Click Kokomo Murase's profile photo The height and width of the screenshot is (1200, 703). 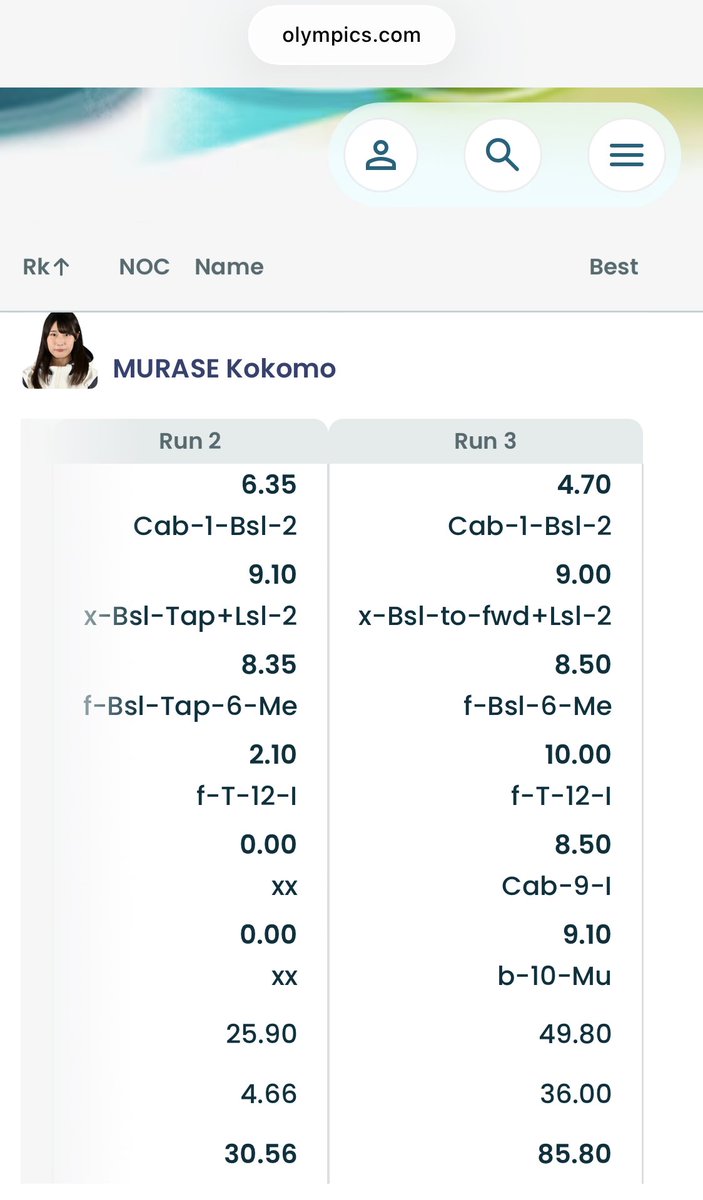coord(60,351)
